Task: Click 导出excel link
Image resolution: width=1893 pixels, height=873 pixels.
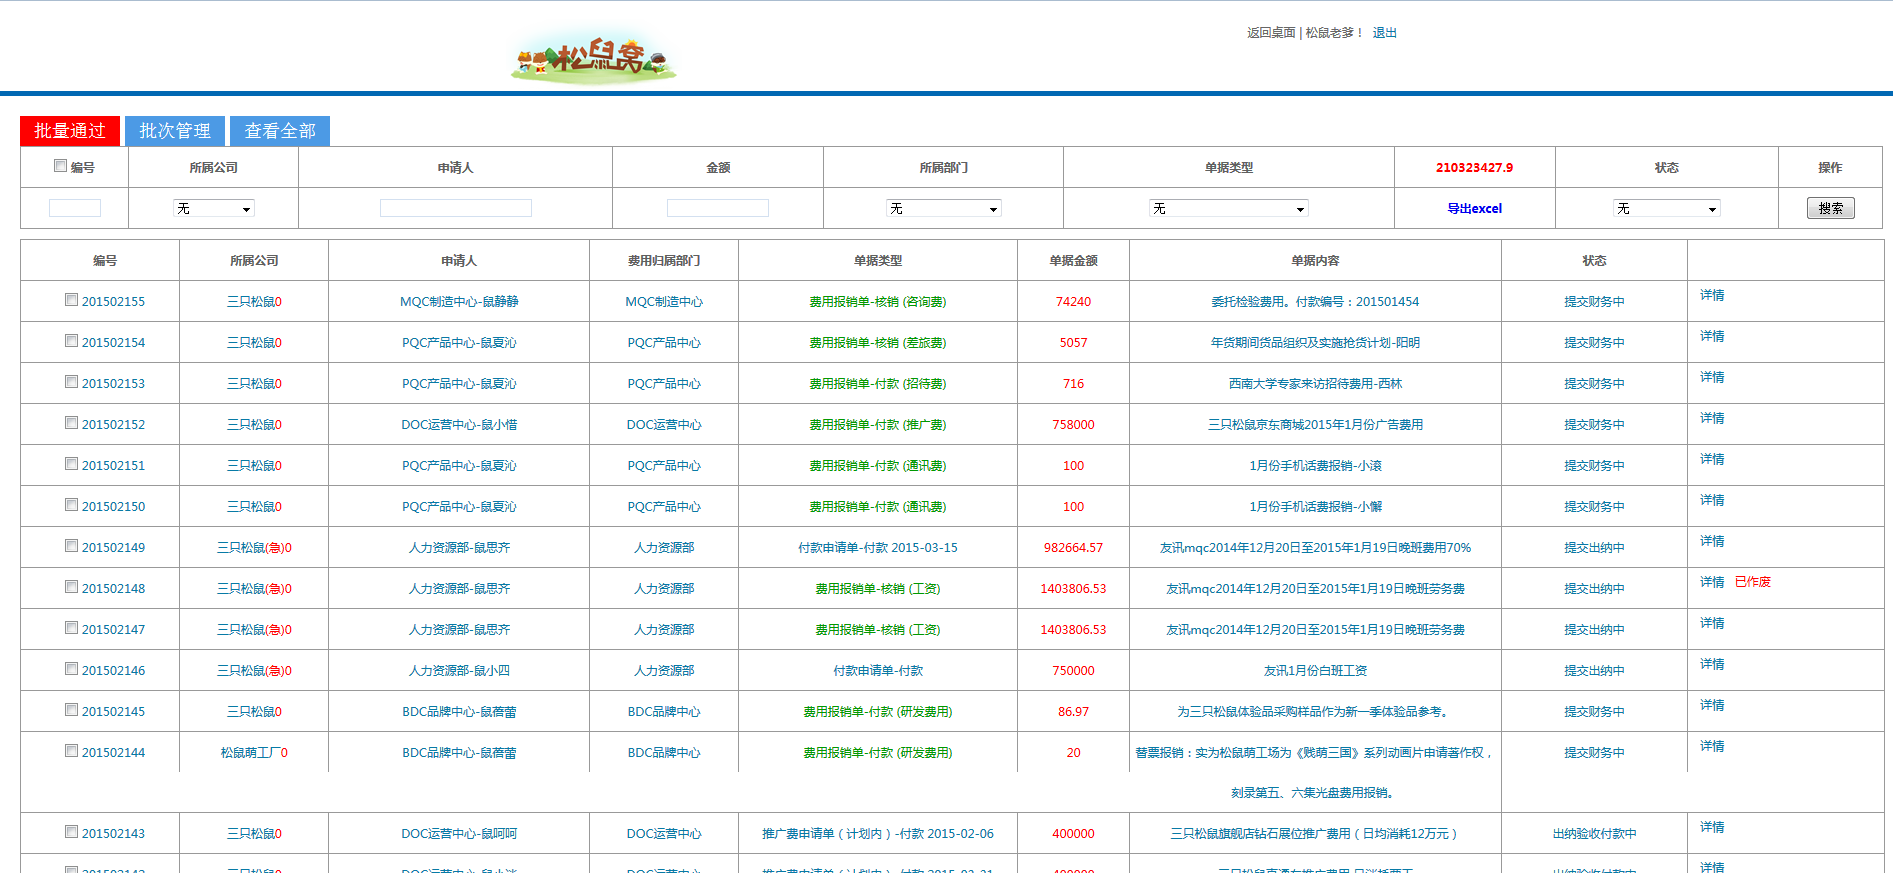Action: 1475,209
